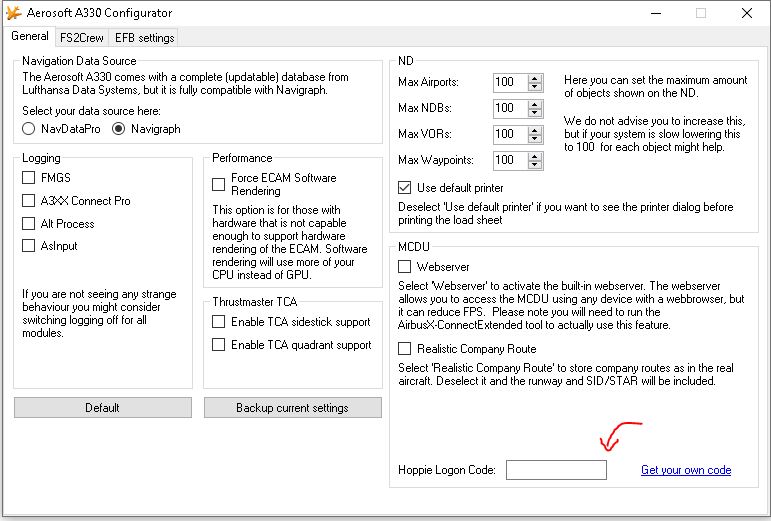
Task: Click the Max NDBs value field
Action: tap(510, 108)
